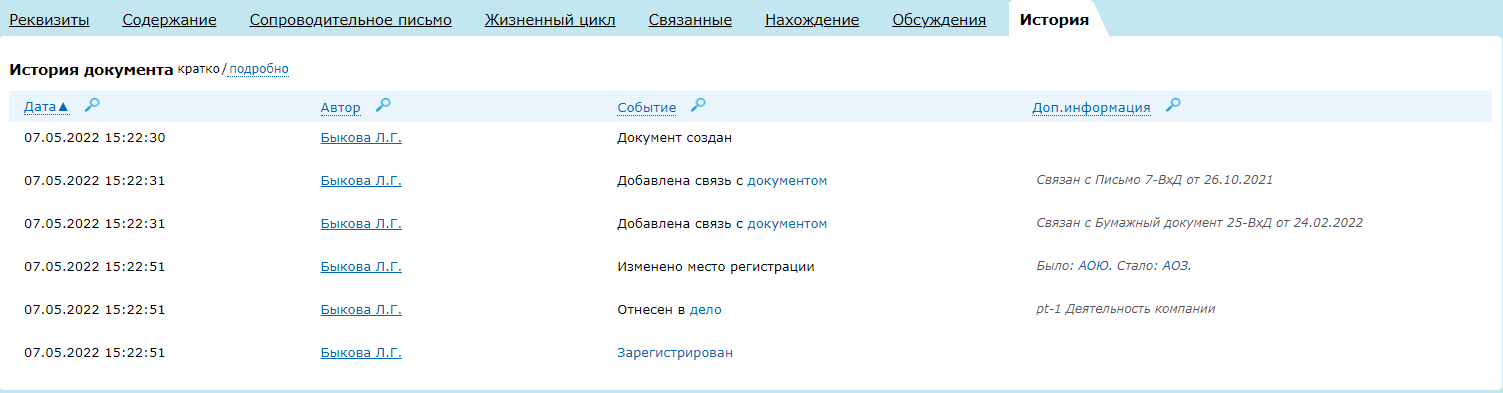Open the Сопроводительное письмо tab
This screenshot has width=1503, height=393.
click(x=351, y=20)
